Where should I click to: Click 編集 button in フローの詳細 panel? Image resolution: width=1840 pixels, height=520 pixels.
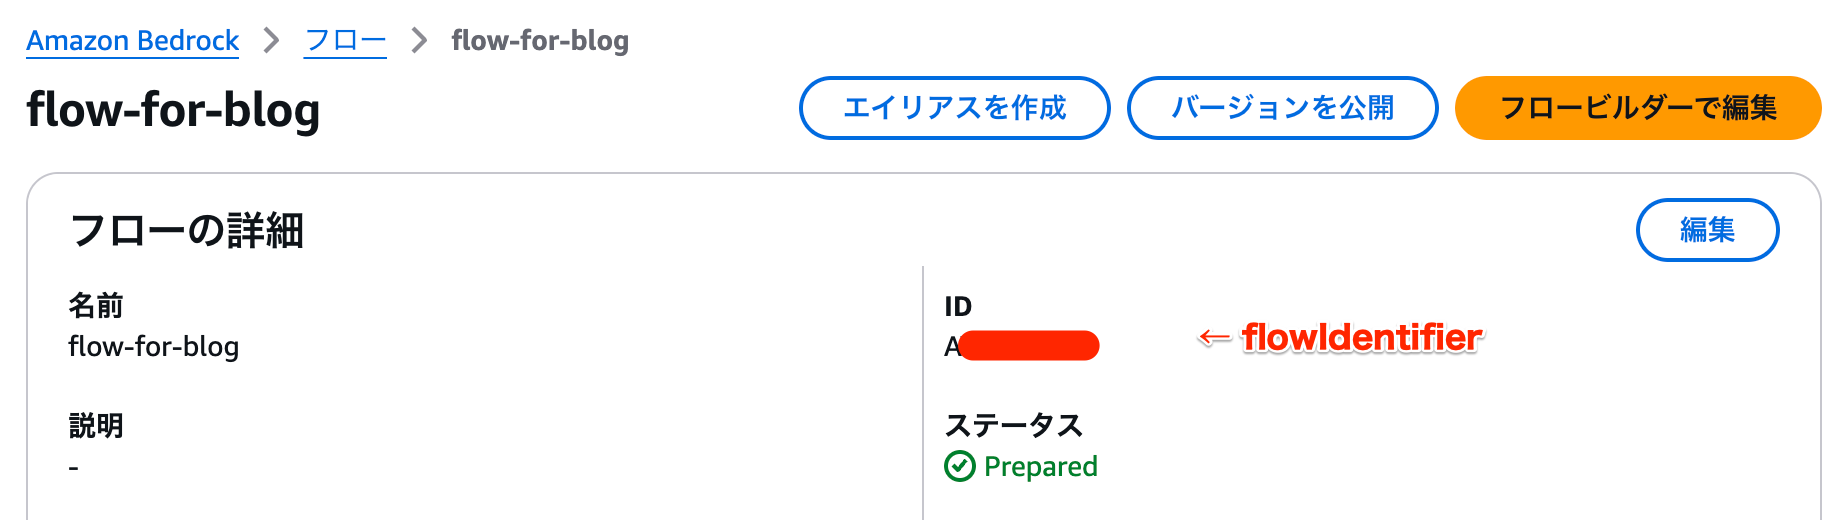[1707, 230]
